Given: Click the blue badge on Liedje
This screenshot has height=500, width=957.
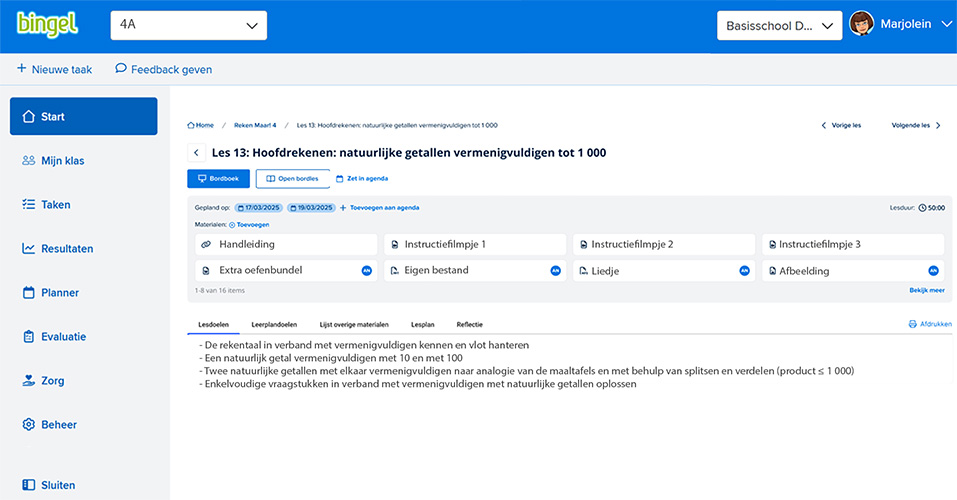Looking at the screenshot, I should (745, 270).
